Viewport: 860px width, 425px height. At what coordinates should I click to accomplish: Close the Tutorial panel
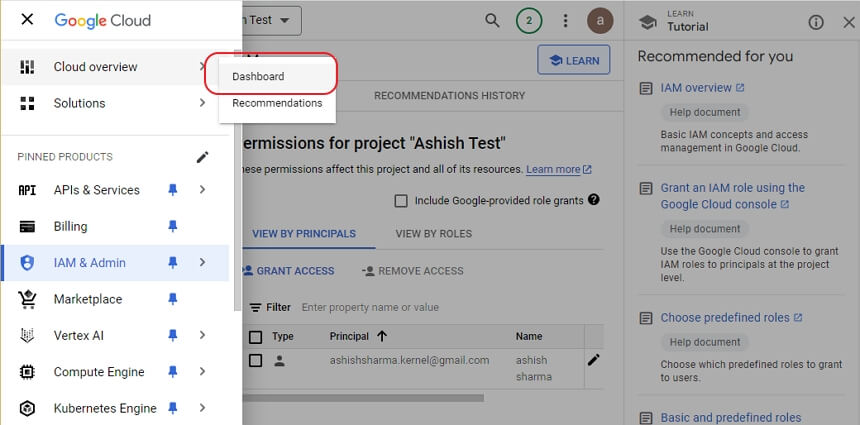(848, 22)
